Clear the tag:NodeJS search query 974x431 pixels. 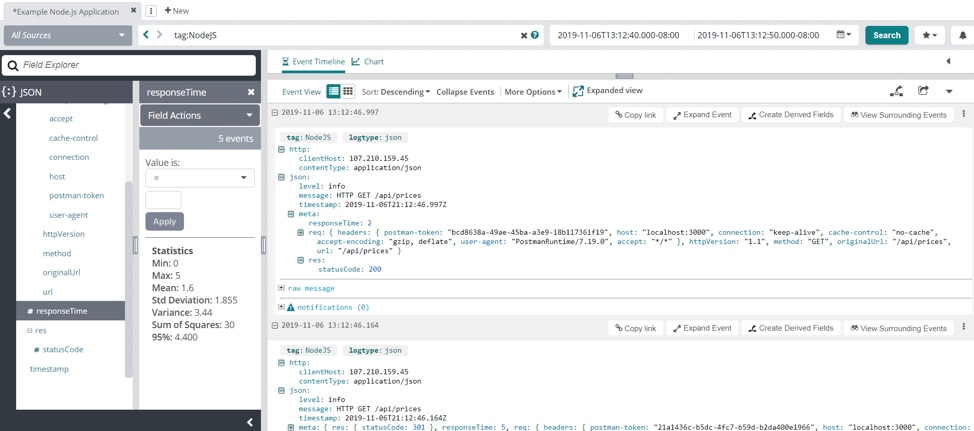(523, 35)
